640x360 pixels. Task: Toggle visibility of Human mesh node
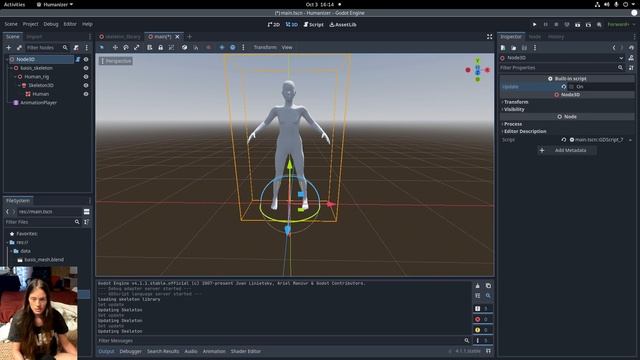click(x=86, y=94)
